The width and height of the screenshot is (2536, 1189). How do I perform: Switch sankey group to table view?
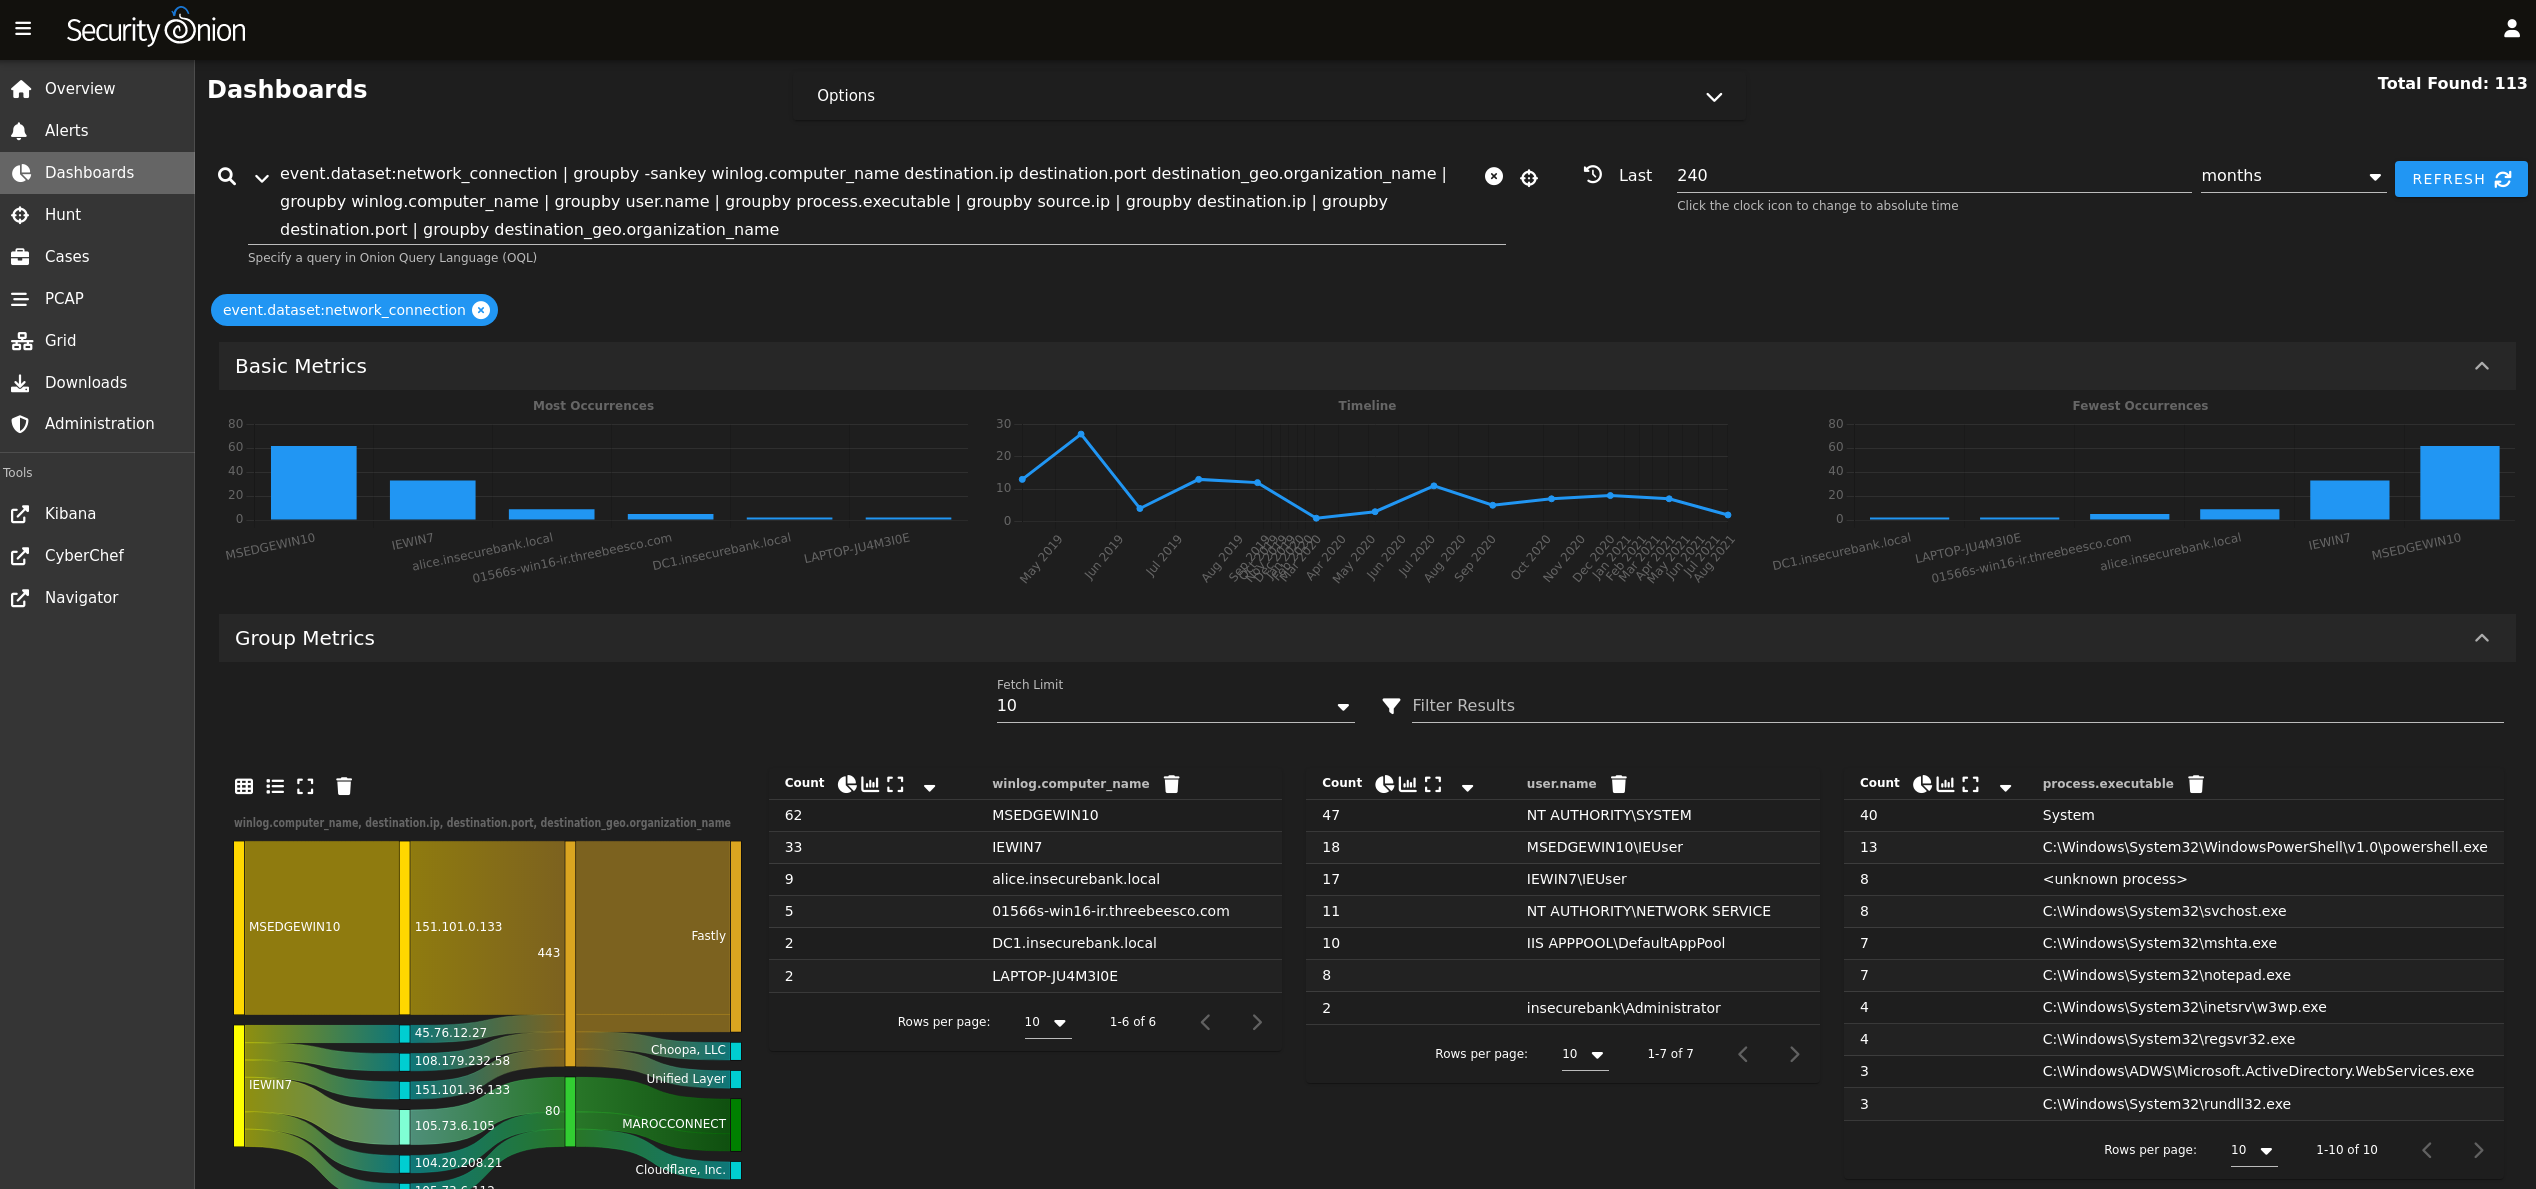(244, 786)
